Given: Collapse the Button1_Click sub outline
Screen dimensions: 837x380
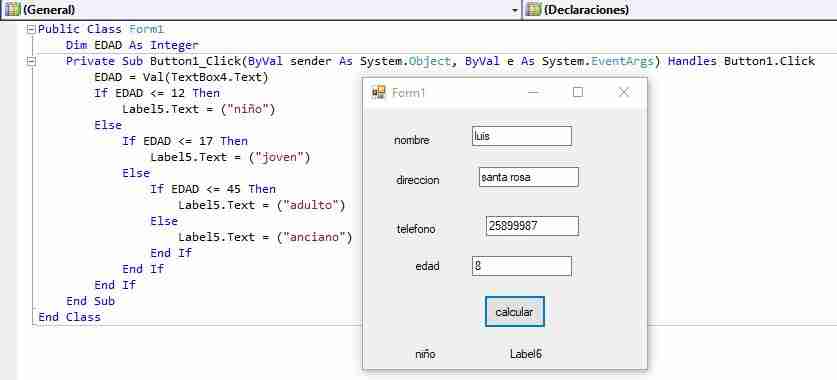Looking at the screenshot, I should [x=31, y=61].
